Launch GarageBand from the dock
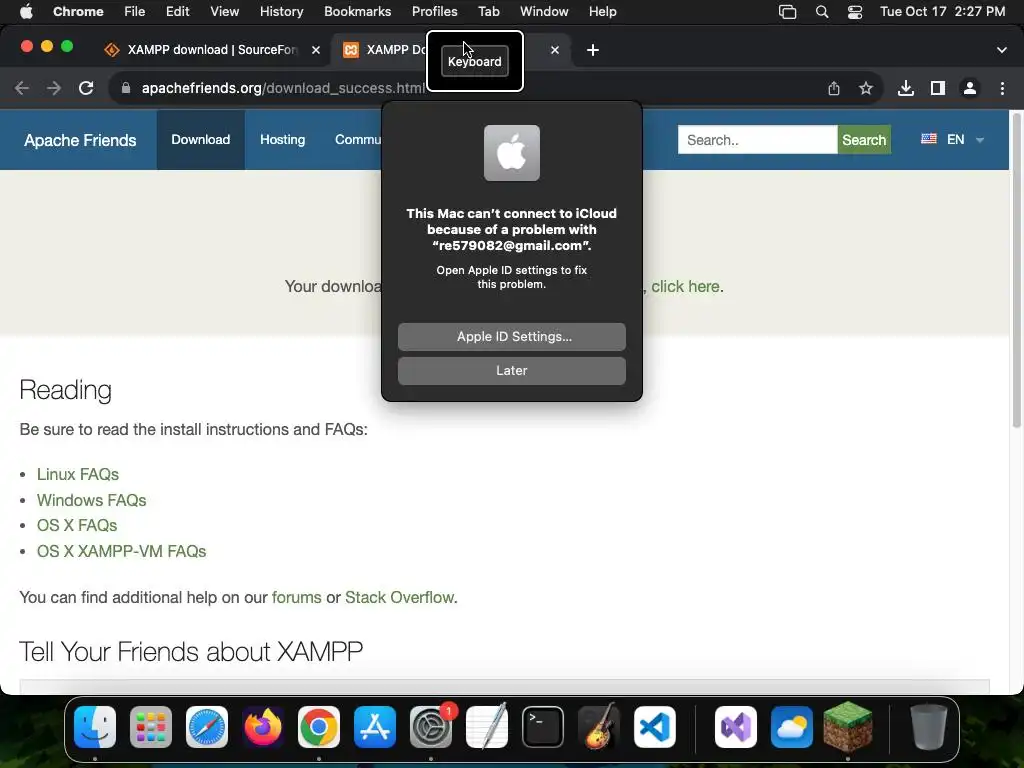This screenshot has height=768, width=1024. [x=599, y=727]
